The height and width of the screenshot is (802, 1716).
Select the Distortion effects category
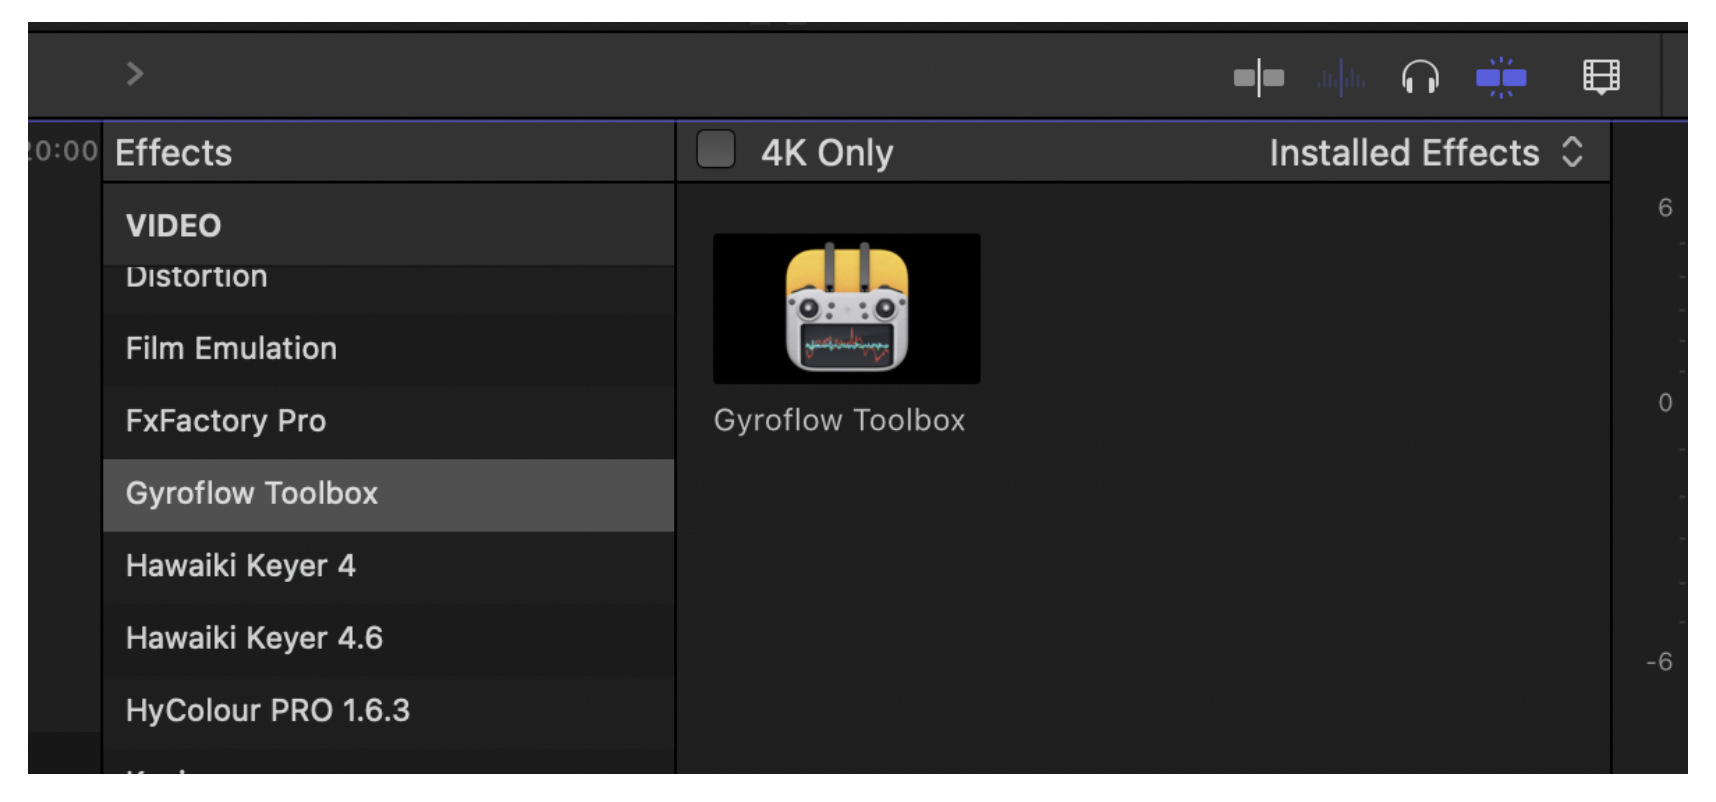click(x=197, y=279)
